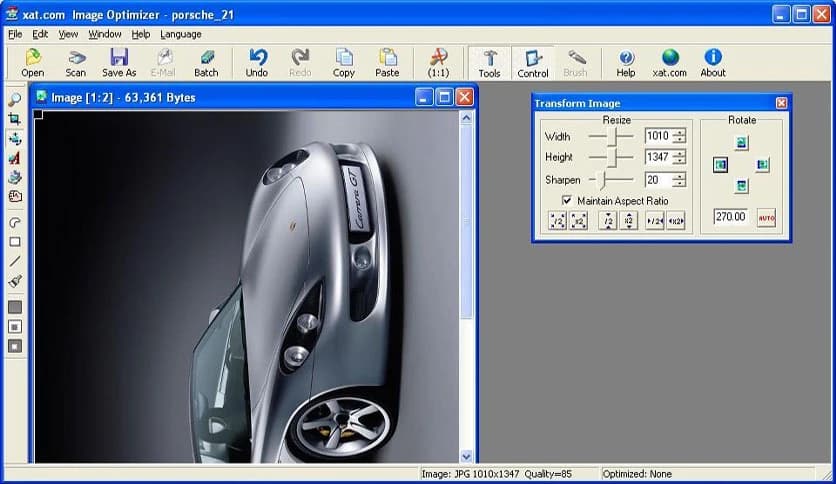This screenshot has height=484, width=836.
Task: Click the horizontal-arrows /2 width button
Action: 655,220
